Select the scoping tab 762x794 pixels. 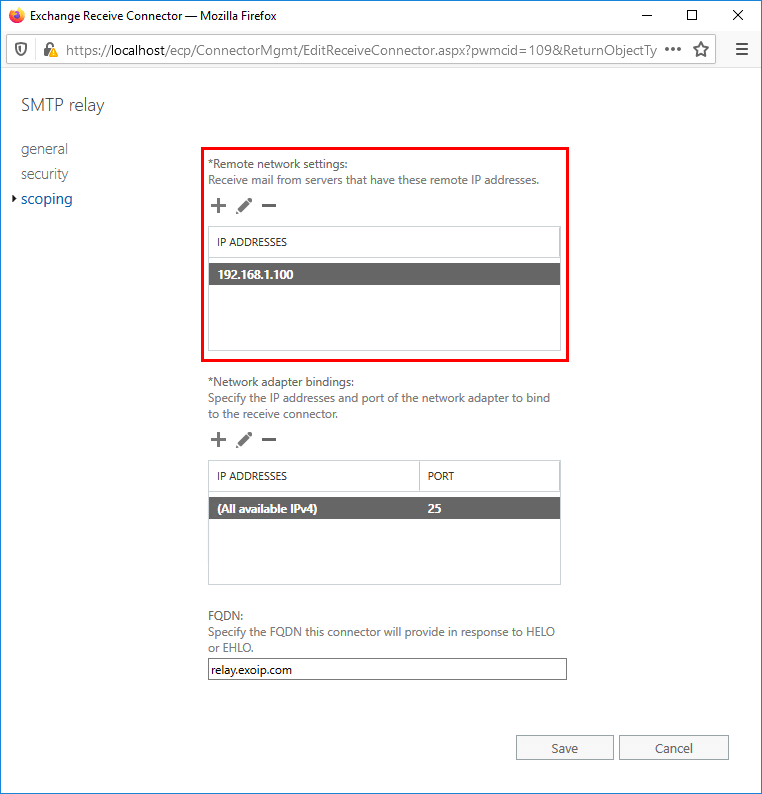[47, 199]
